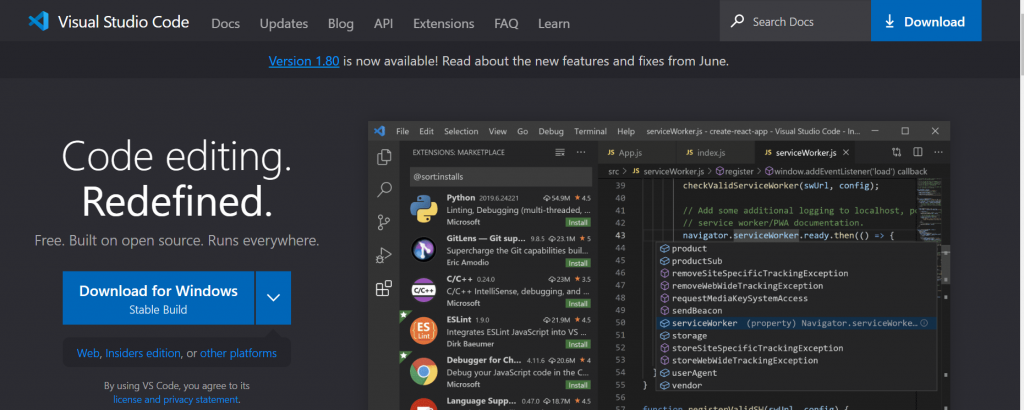The width and height of the screenshot is (1024, 410).
Task: Select the userAgent autocomplete suggestion
Action: tap(796, 373)
